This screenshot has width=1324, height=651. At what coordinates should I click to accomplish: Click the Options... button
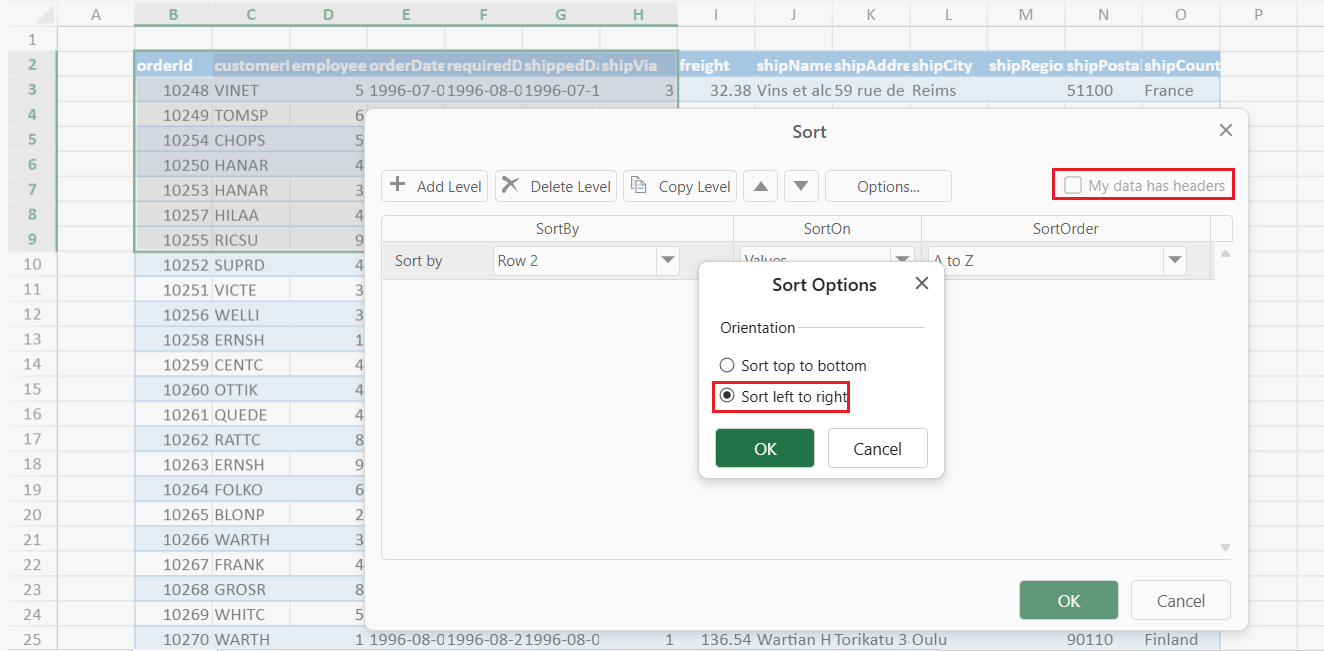click(888, 186)
